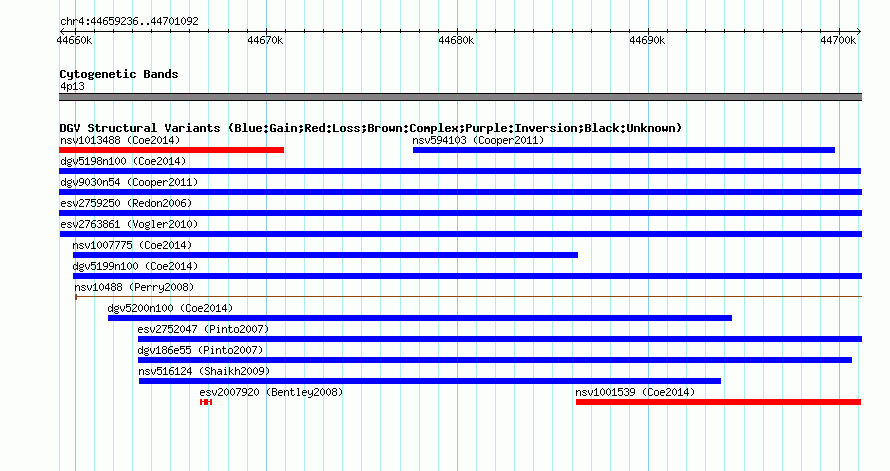890x471 pixels.
Task: Click the esv2759250 (Redon2006) label
Action: 126,203
